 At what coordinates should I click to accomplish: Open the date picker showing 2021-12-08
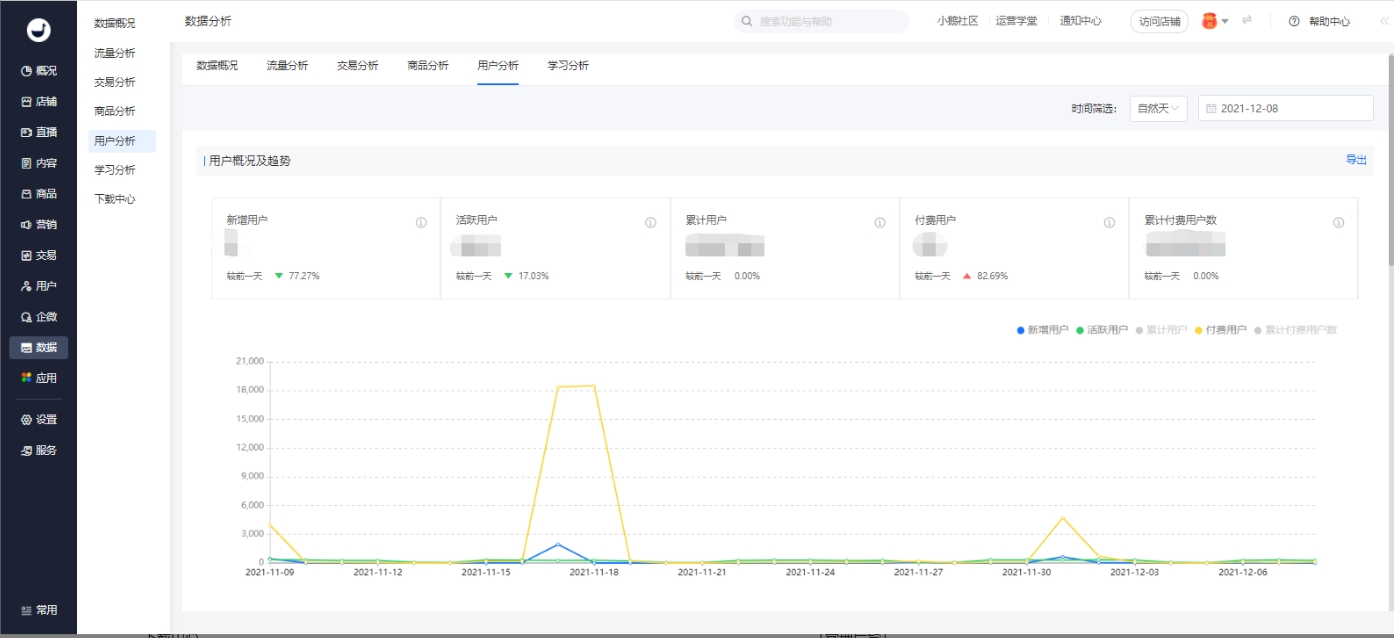coord(1284,107)
